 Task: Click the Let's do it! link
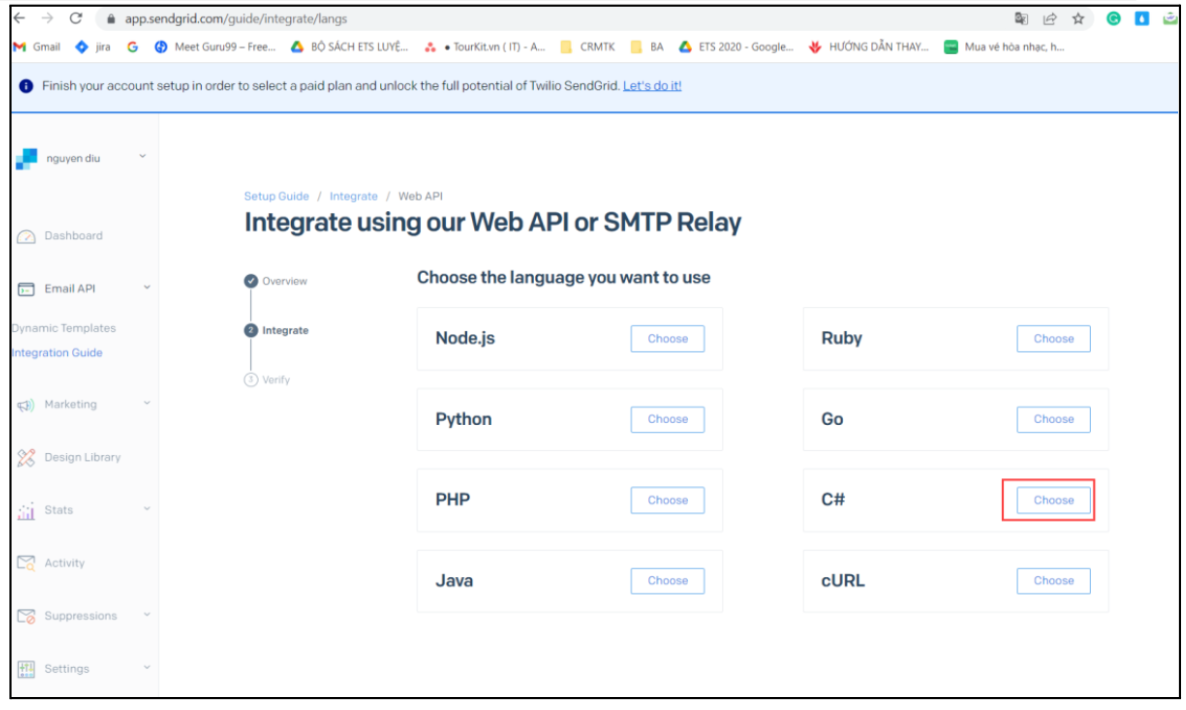coord(652,86)
